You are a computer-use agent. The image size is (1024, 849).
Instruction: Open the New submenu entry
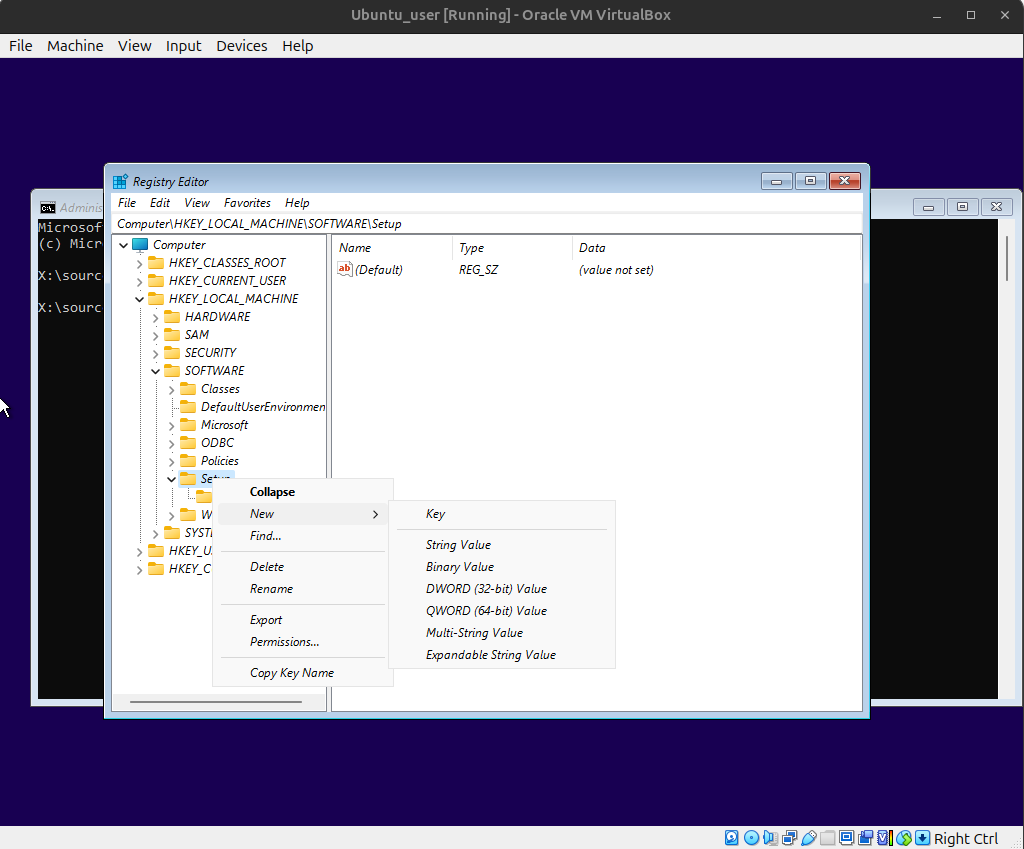point(303,514)
